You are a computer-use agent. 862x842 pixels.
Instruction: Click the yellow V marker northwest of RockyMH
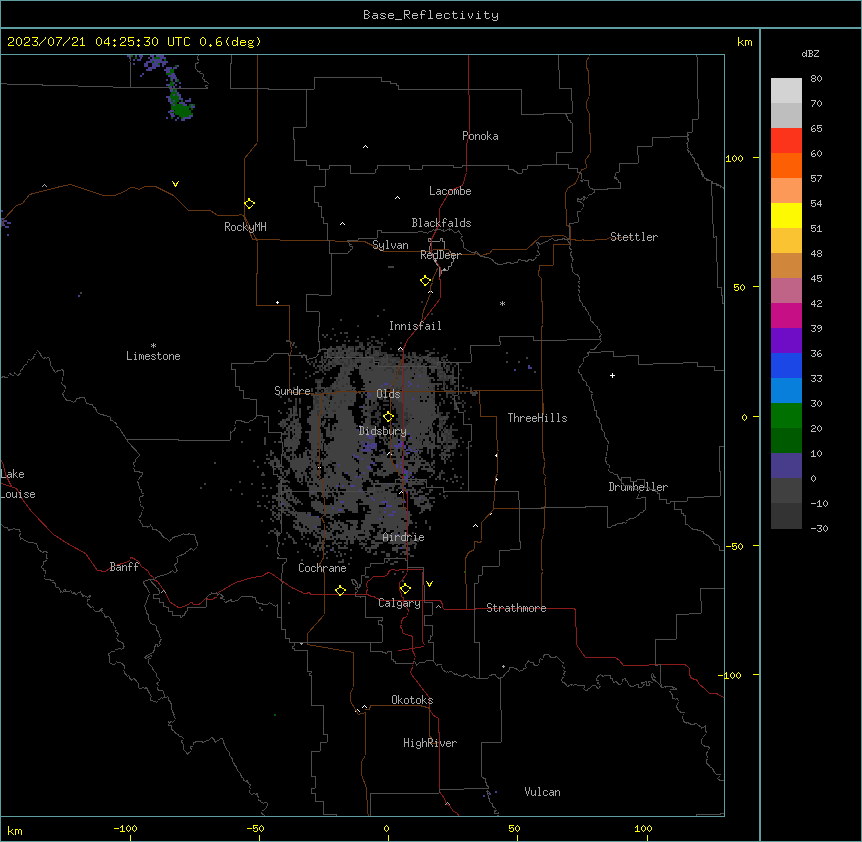click(x=175, y=184)
